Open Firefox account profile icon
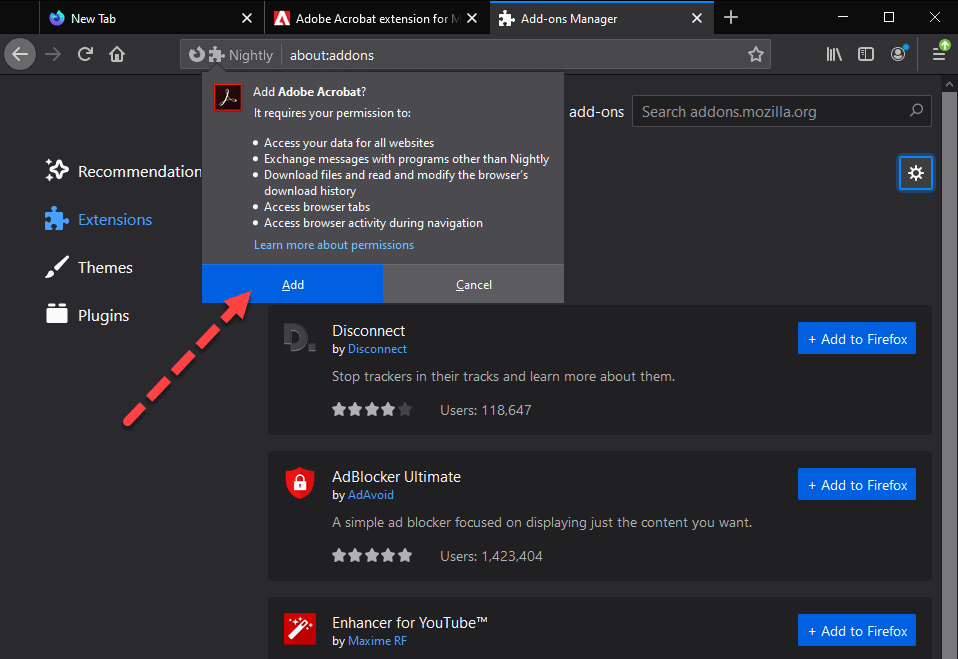 [x=898, y=54]
